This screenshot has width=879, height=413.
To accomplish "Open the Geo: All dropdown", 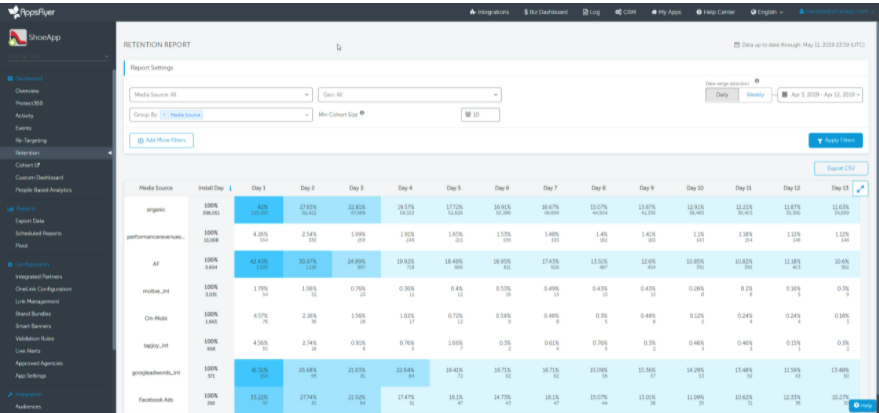I will (410, 95).
